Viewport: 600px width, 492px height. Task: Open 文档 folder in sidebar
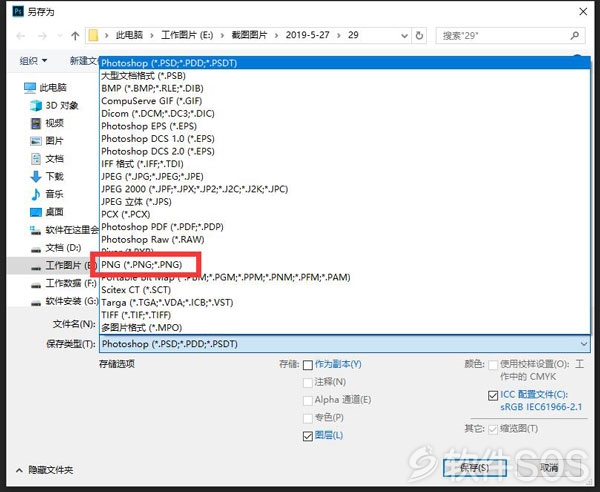pos(47,158)
